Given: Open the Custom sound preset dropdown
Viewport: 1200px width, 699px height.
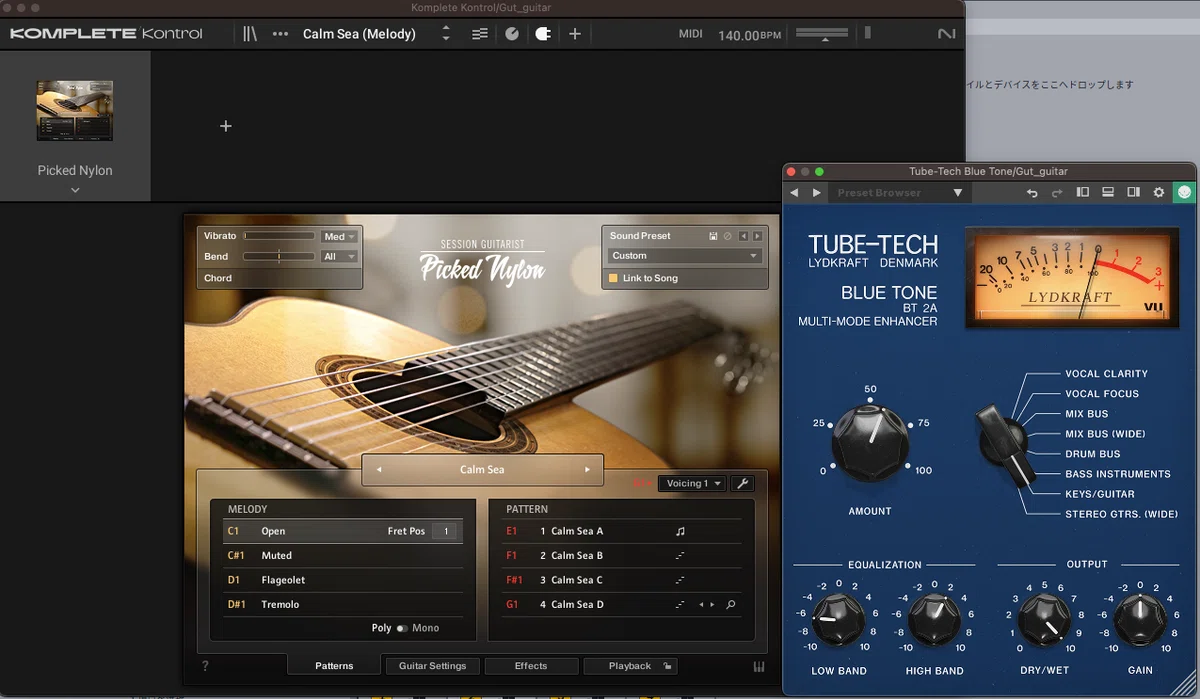Looking at the screenshot, I should [x=685, y=256].
